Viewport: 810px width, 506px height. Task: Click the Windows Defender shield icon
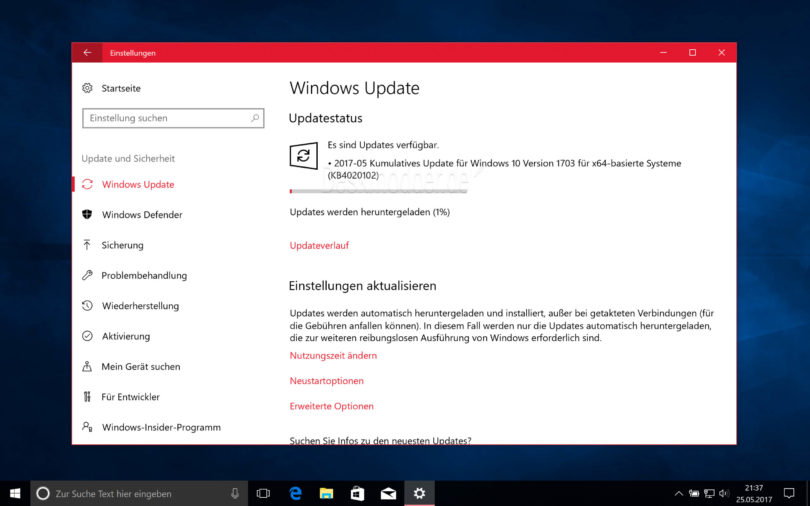87,214
